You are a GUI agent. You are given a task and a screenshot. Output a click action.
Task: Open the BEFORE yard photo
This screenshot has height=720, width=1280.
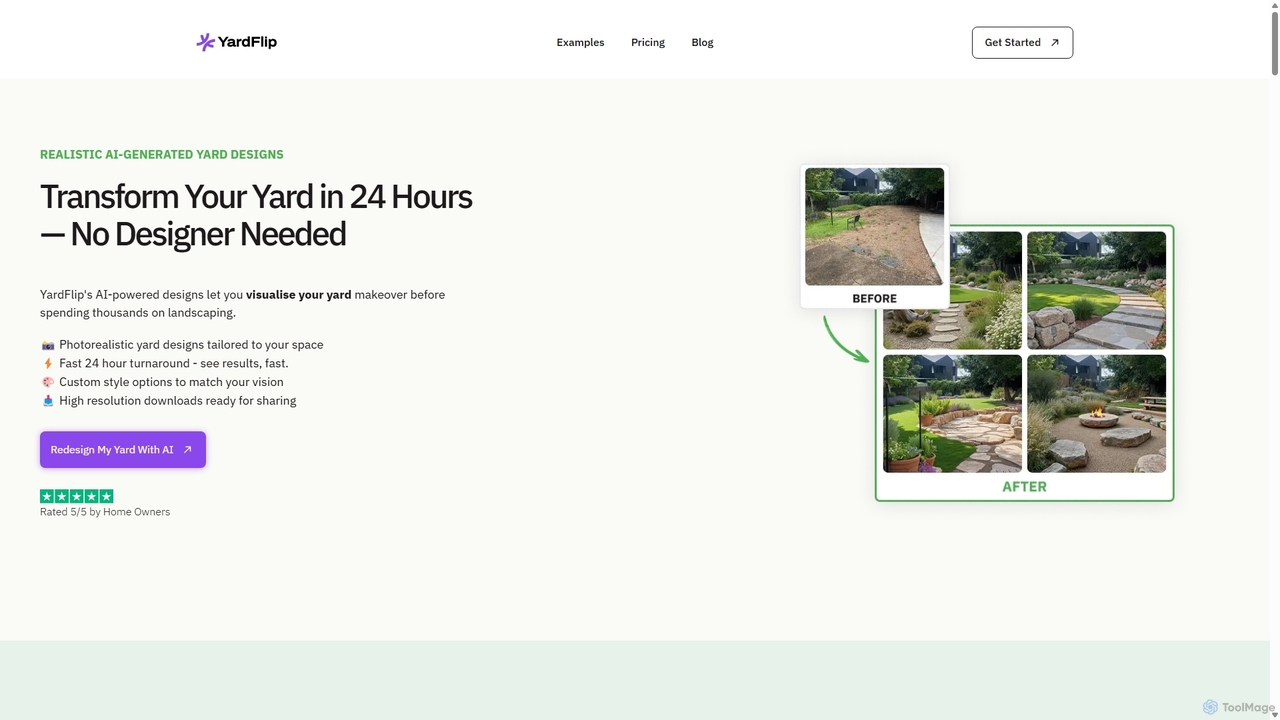(x=874, y=227)
